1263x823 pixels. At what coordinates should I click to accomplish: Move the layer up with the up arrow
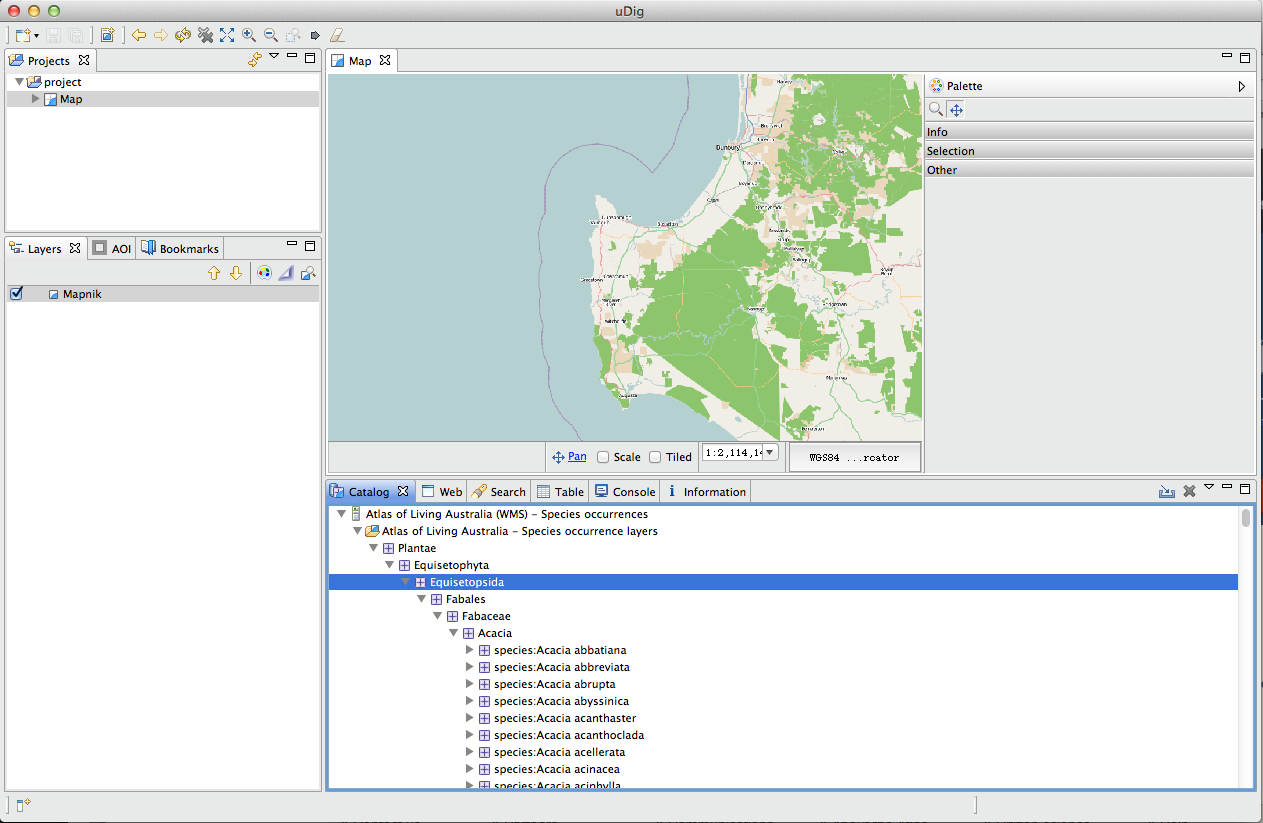coord(214,273)
